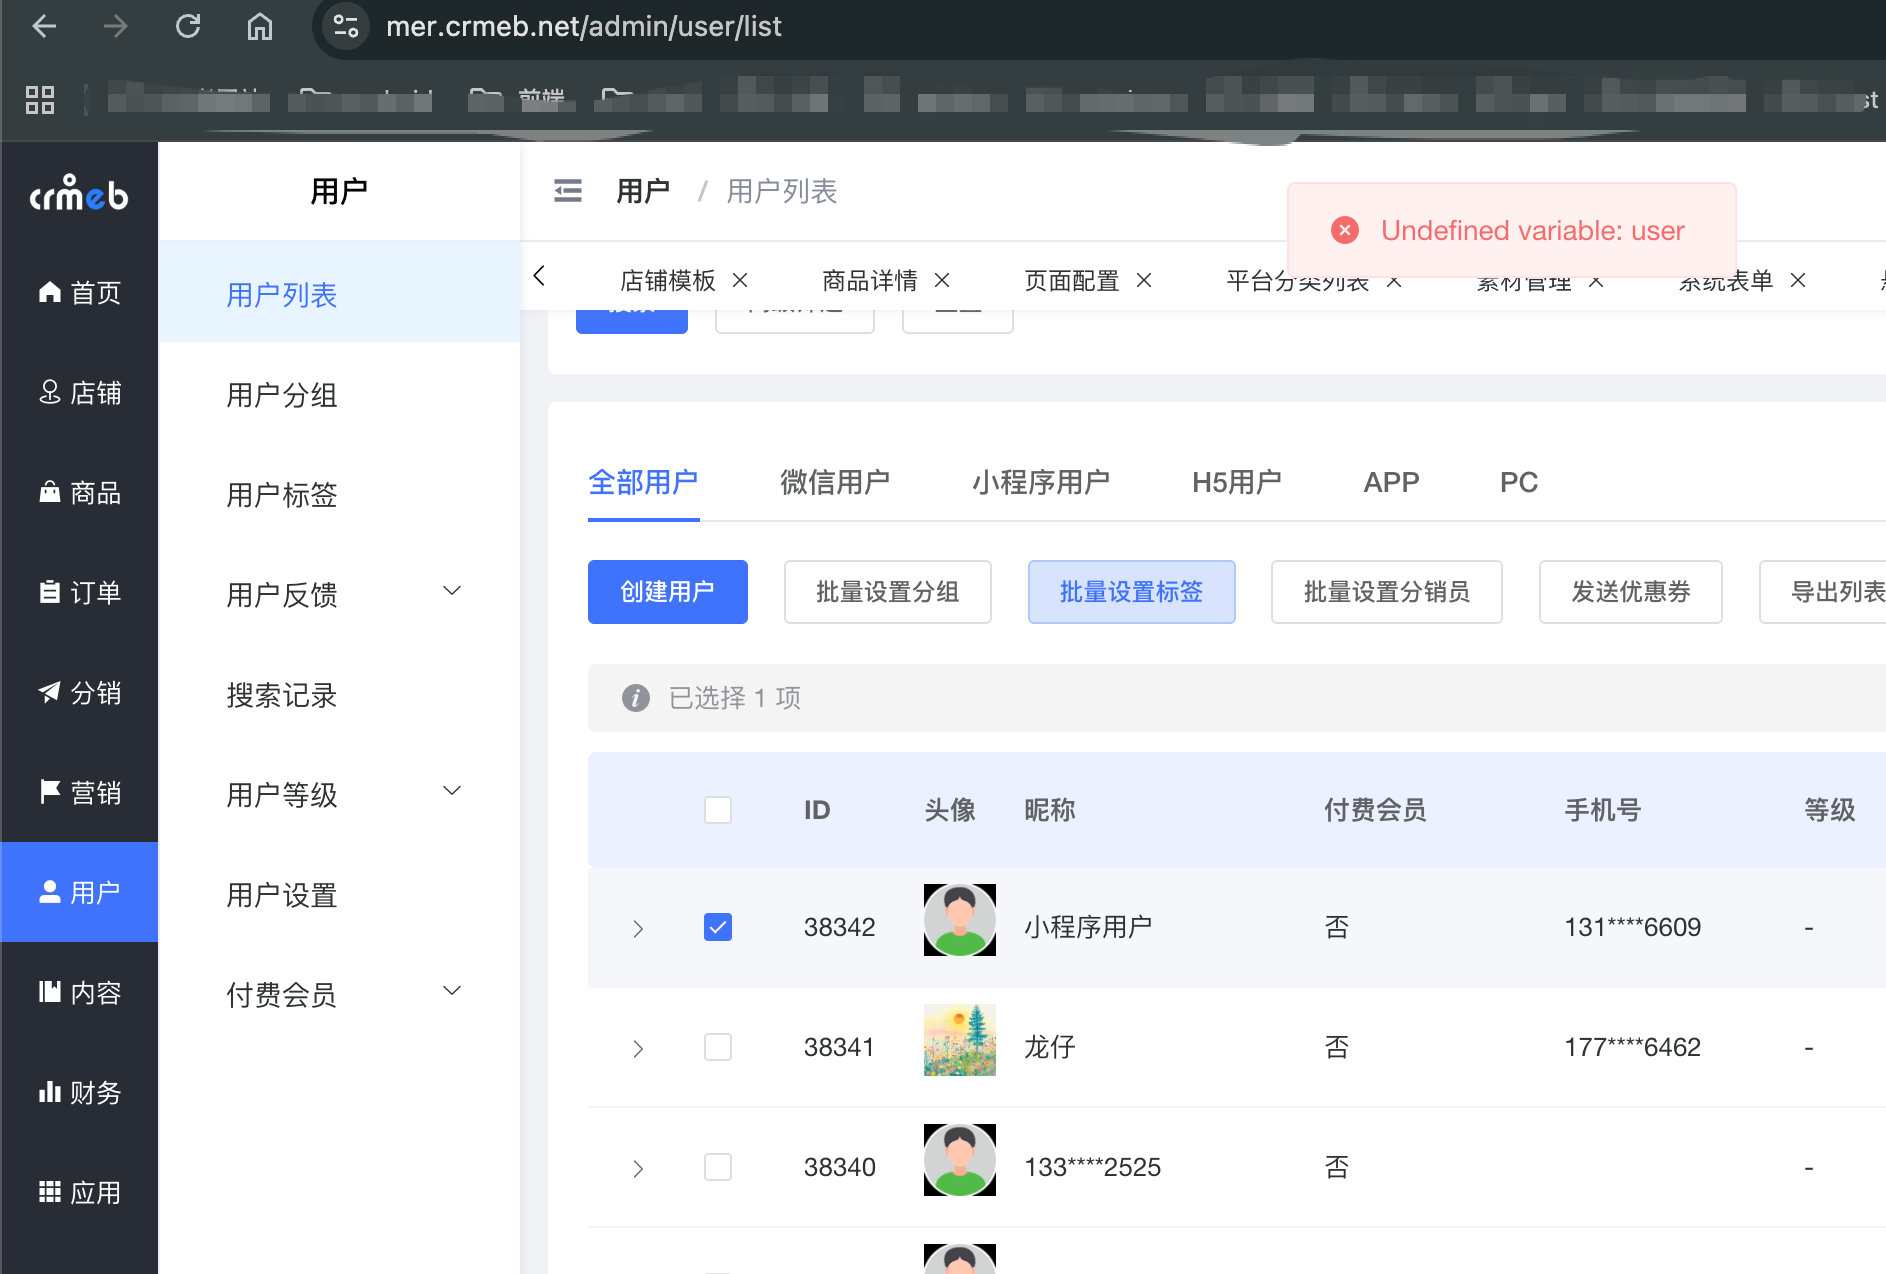
Task: Open 商品 in the main sidebar
Action: point(80,492)
